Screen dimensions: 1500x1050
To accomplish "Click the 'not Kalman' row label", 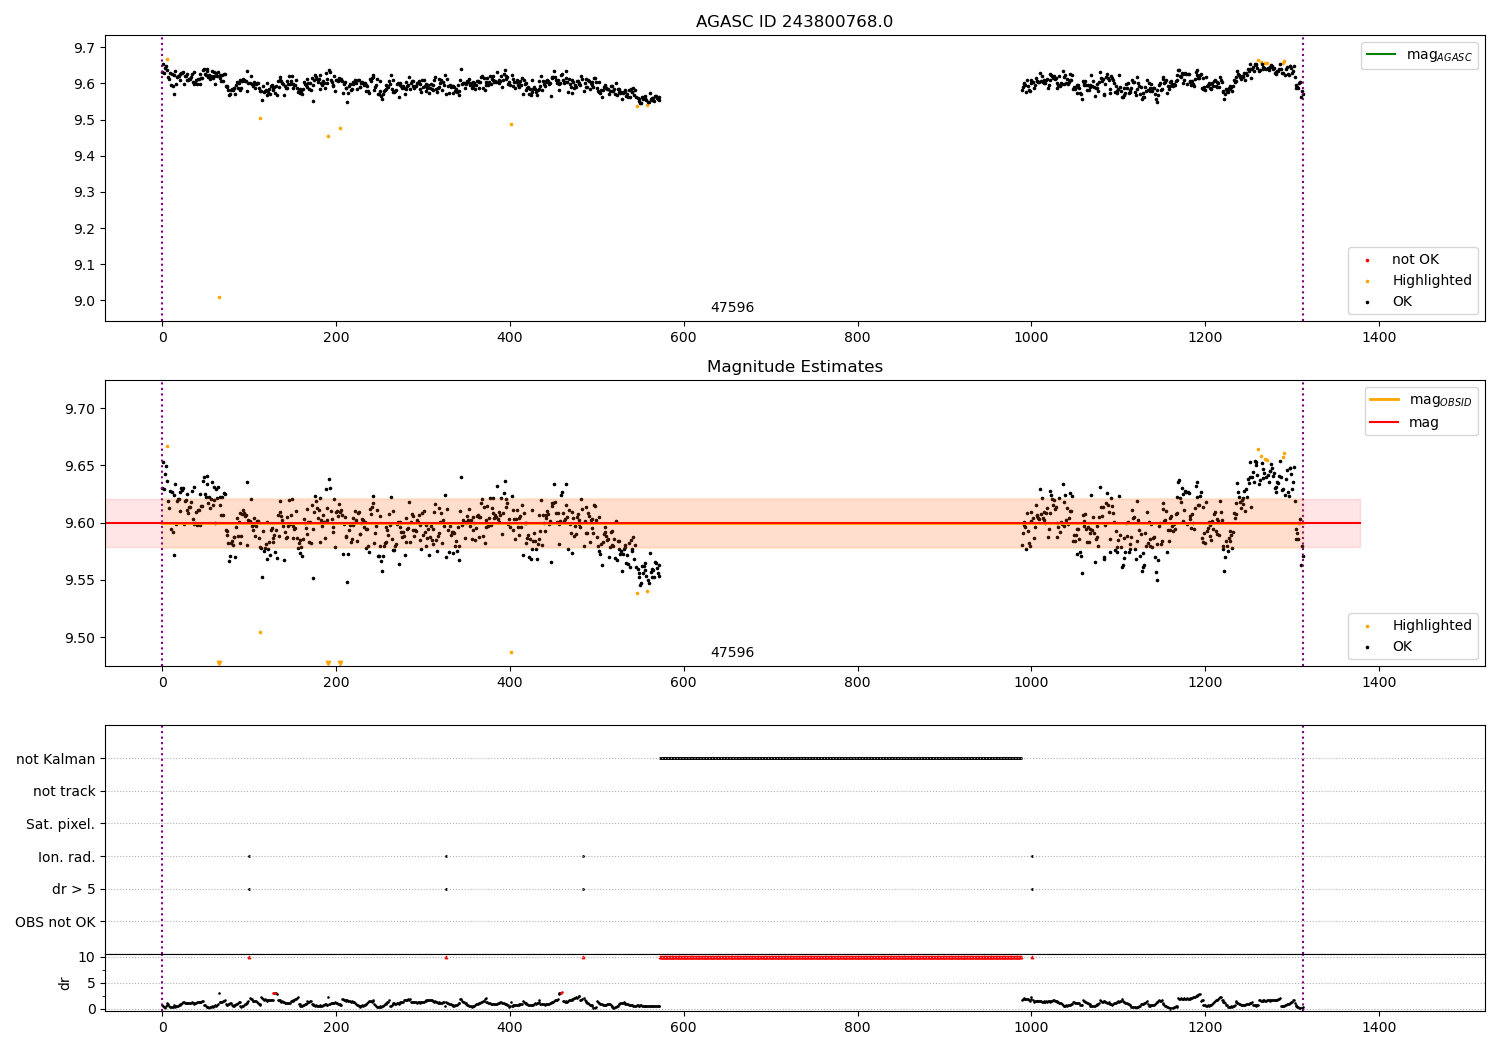I will [56, 759].
